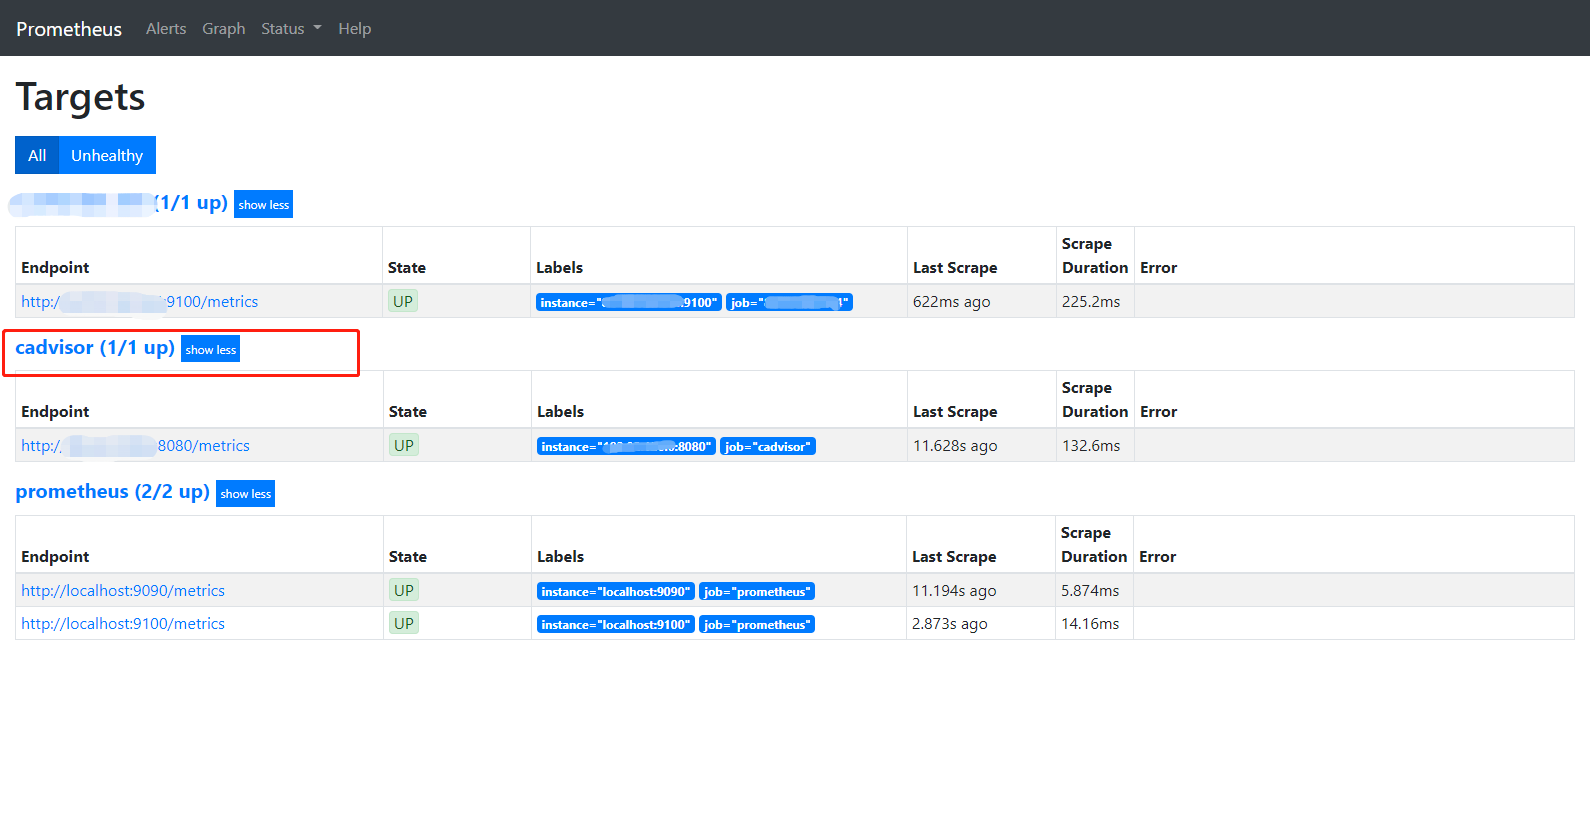The height and width of the screenshot is (833, 1590).
Task: Open the blurred :9100/metrics endpoint link
Action: click(x=139, y=301)
